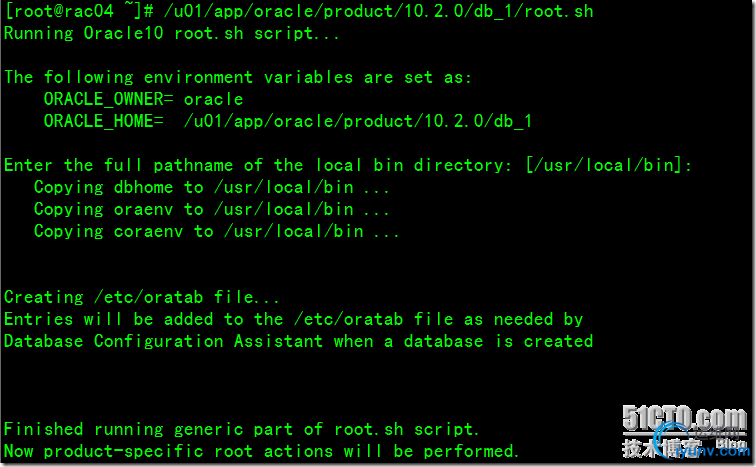Click the "Now product-specific root actions" line

261,451
